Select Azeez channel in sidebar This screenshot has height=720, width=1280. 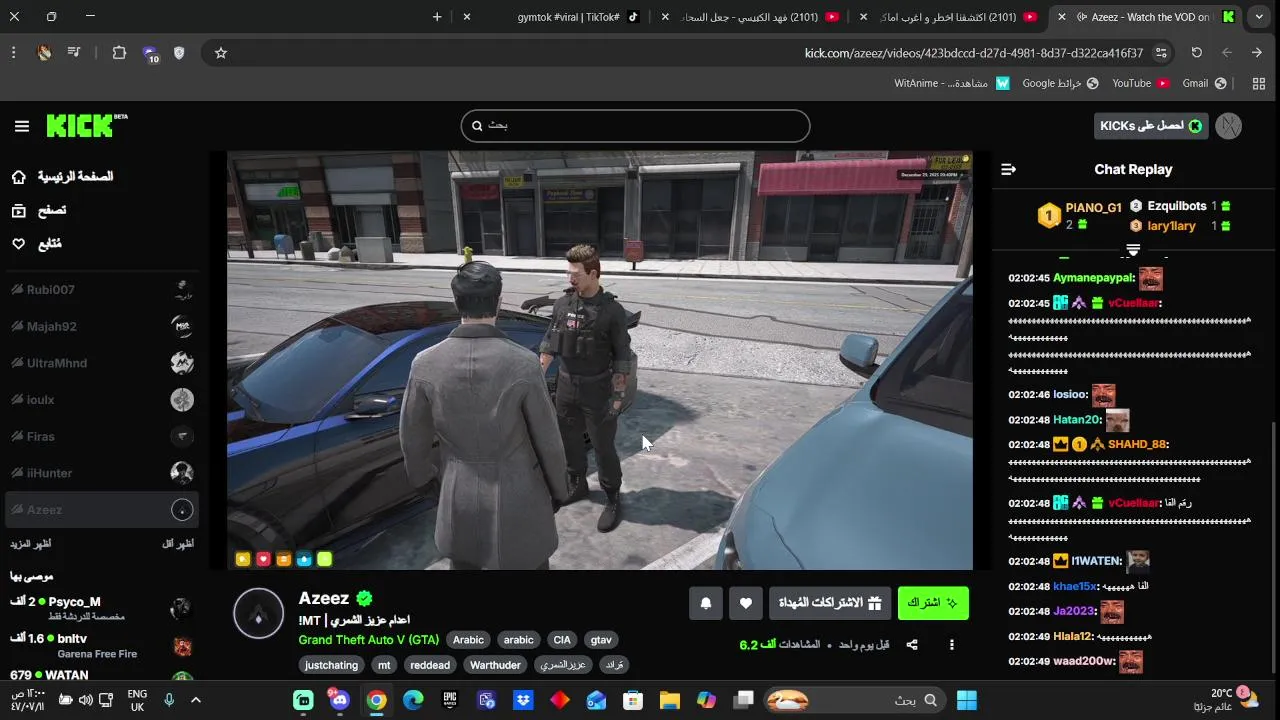(x=102, y=510)
